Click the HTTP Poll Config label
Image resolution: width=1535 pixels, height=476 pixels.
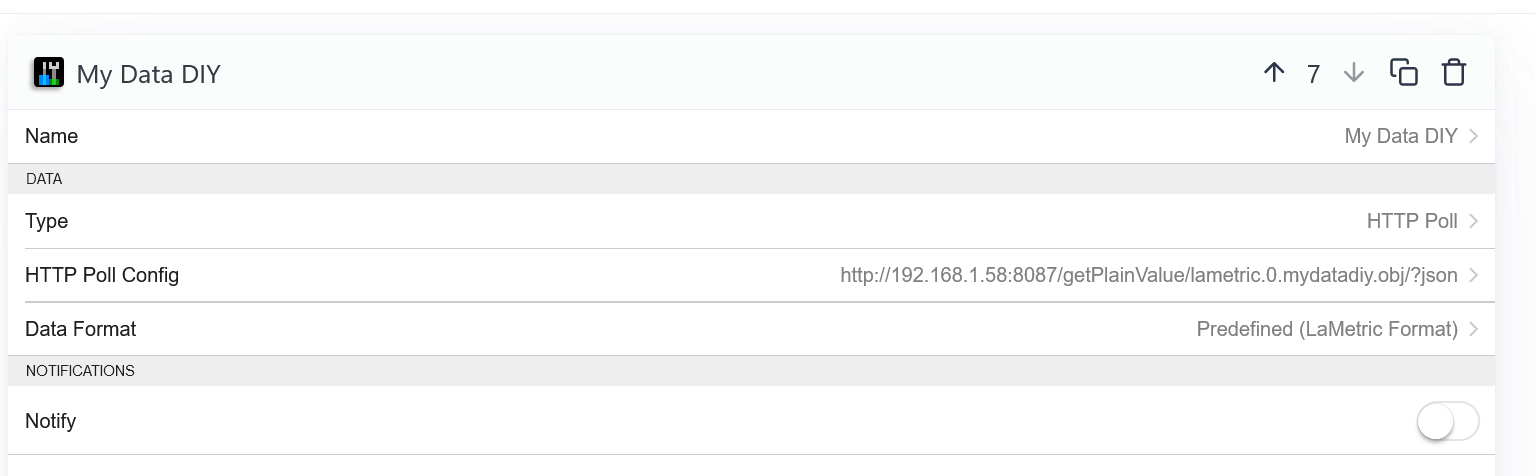102,275
